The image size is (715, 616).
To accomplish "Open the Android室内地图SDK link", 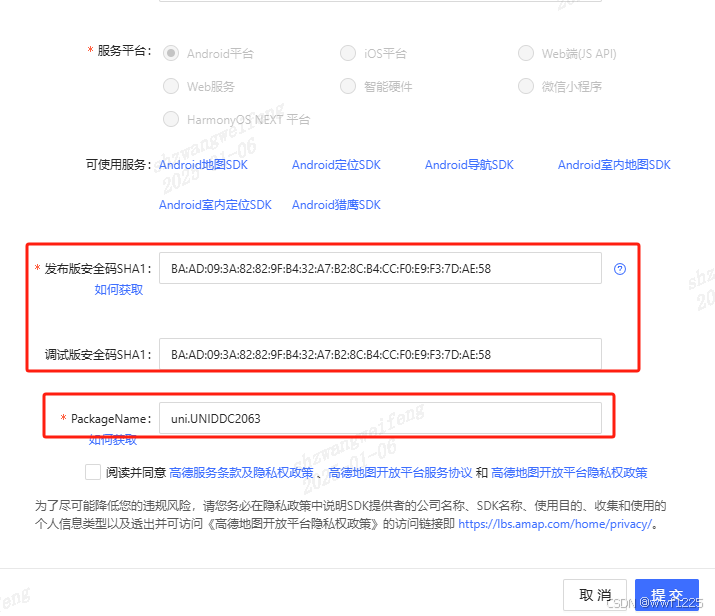I will 614,165.
